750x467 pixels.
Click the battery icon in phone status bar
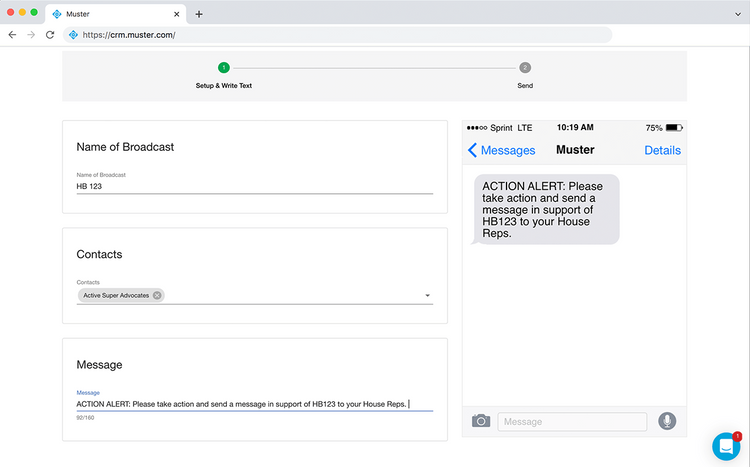tap(674, 128)
